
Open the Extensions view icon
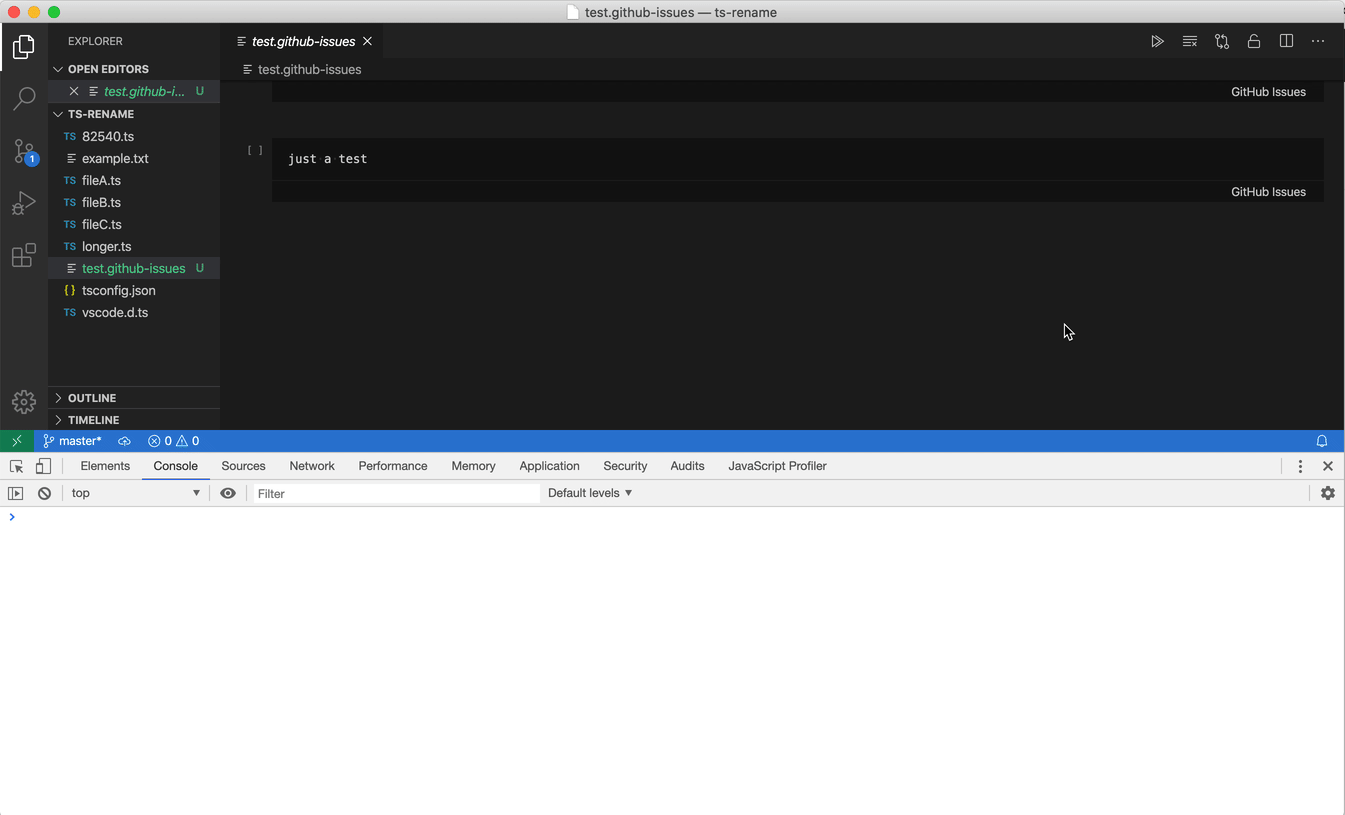[24, 255]
